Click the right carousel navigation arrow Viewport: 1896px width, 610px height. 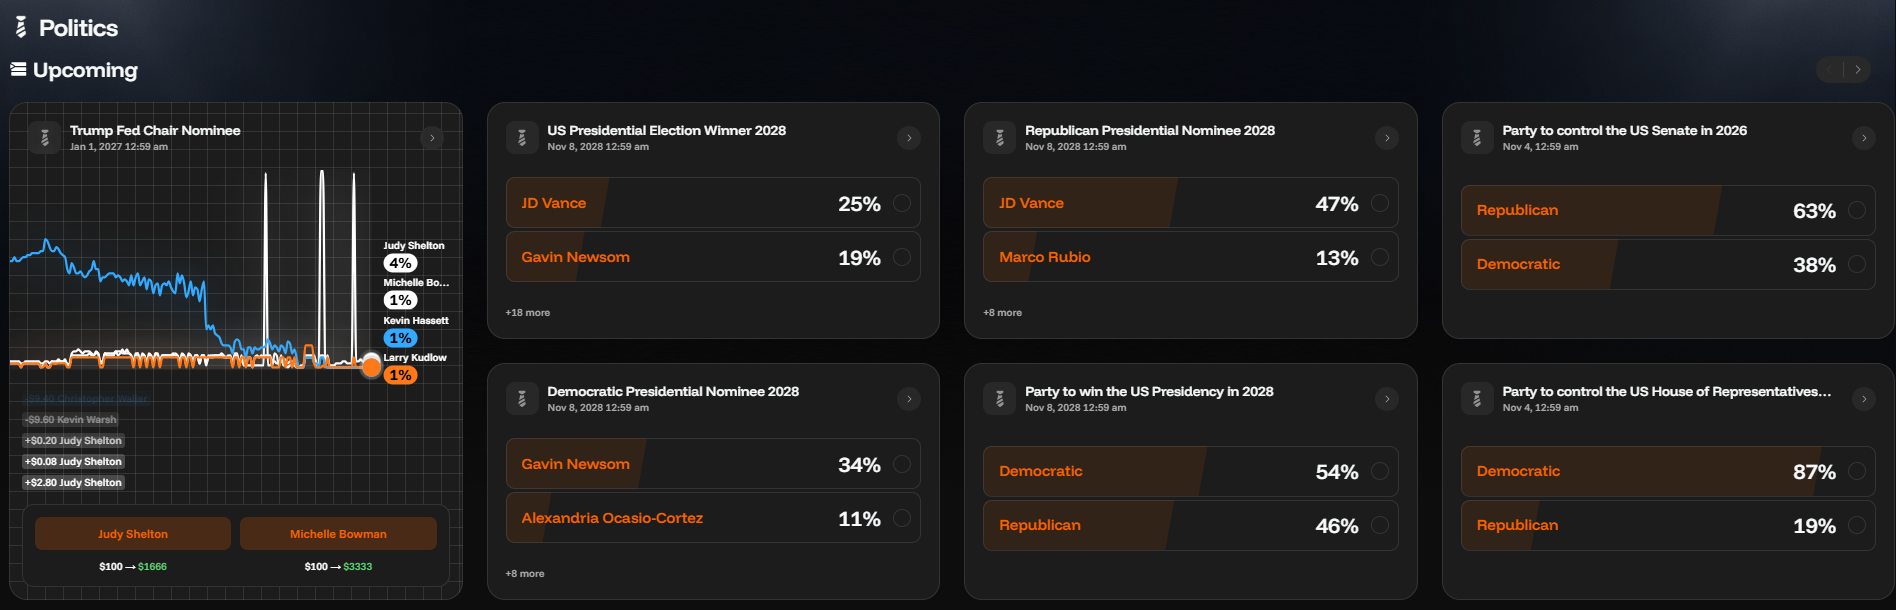1858,69
